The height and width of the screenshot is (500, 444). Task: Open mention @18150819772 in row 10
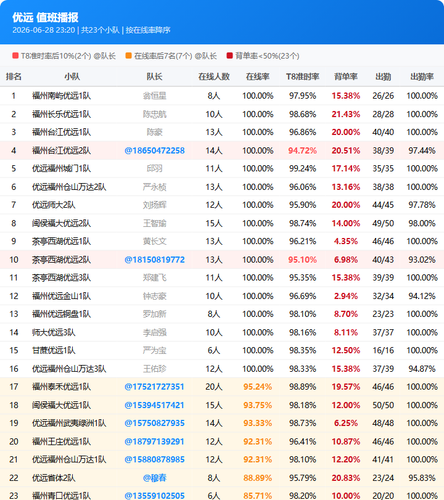point(154,260)
